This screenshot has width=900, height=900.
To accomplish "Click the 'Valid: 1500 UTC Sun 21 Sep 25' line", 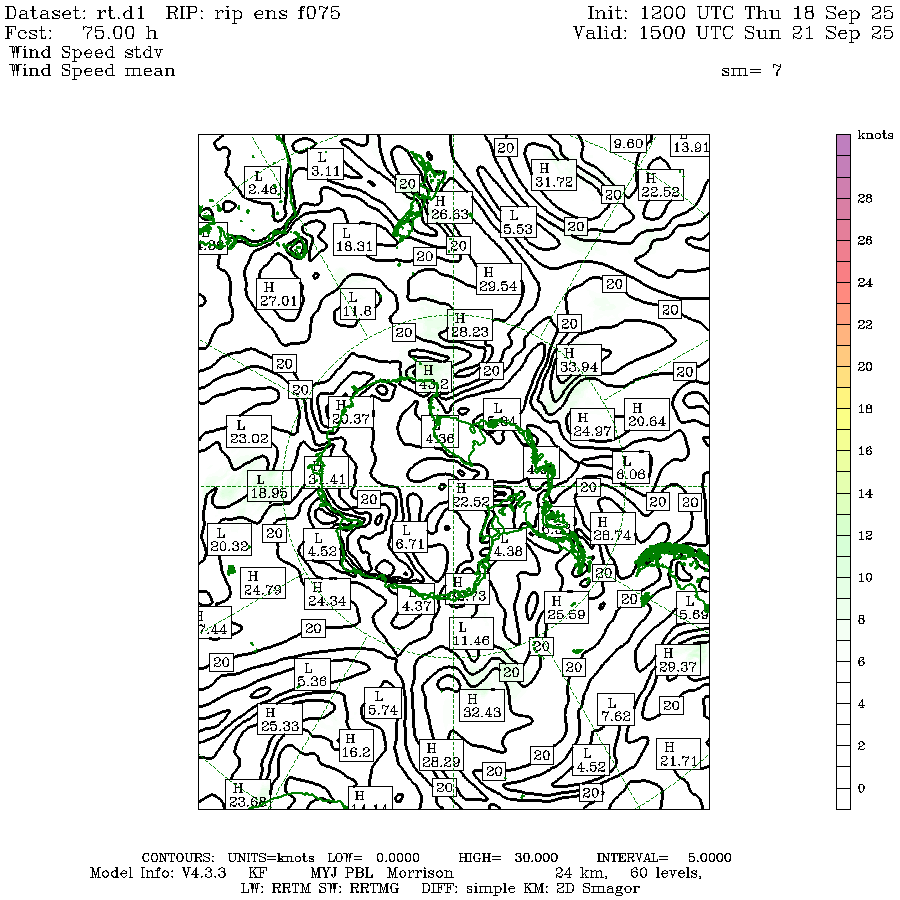I will (x=734, y=32).
